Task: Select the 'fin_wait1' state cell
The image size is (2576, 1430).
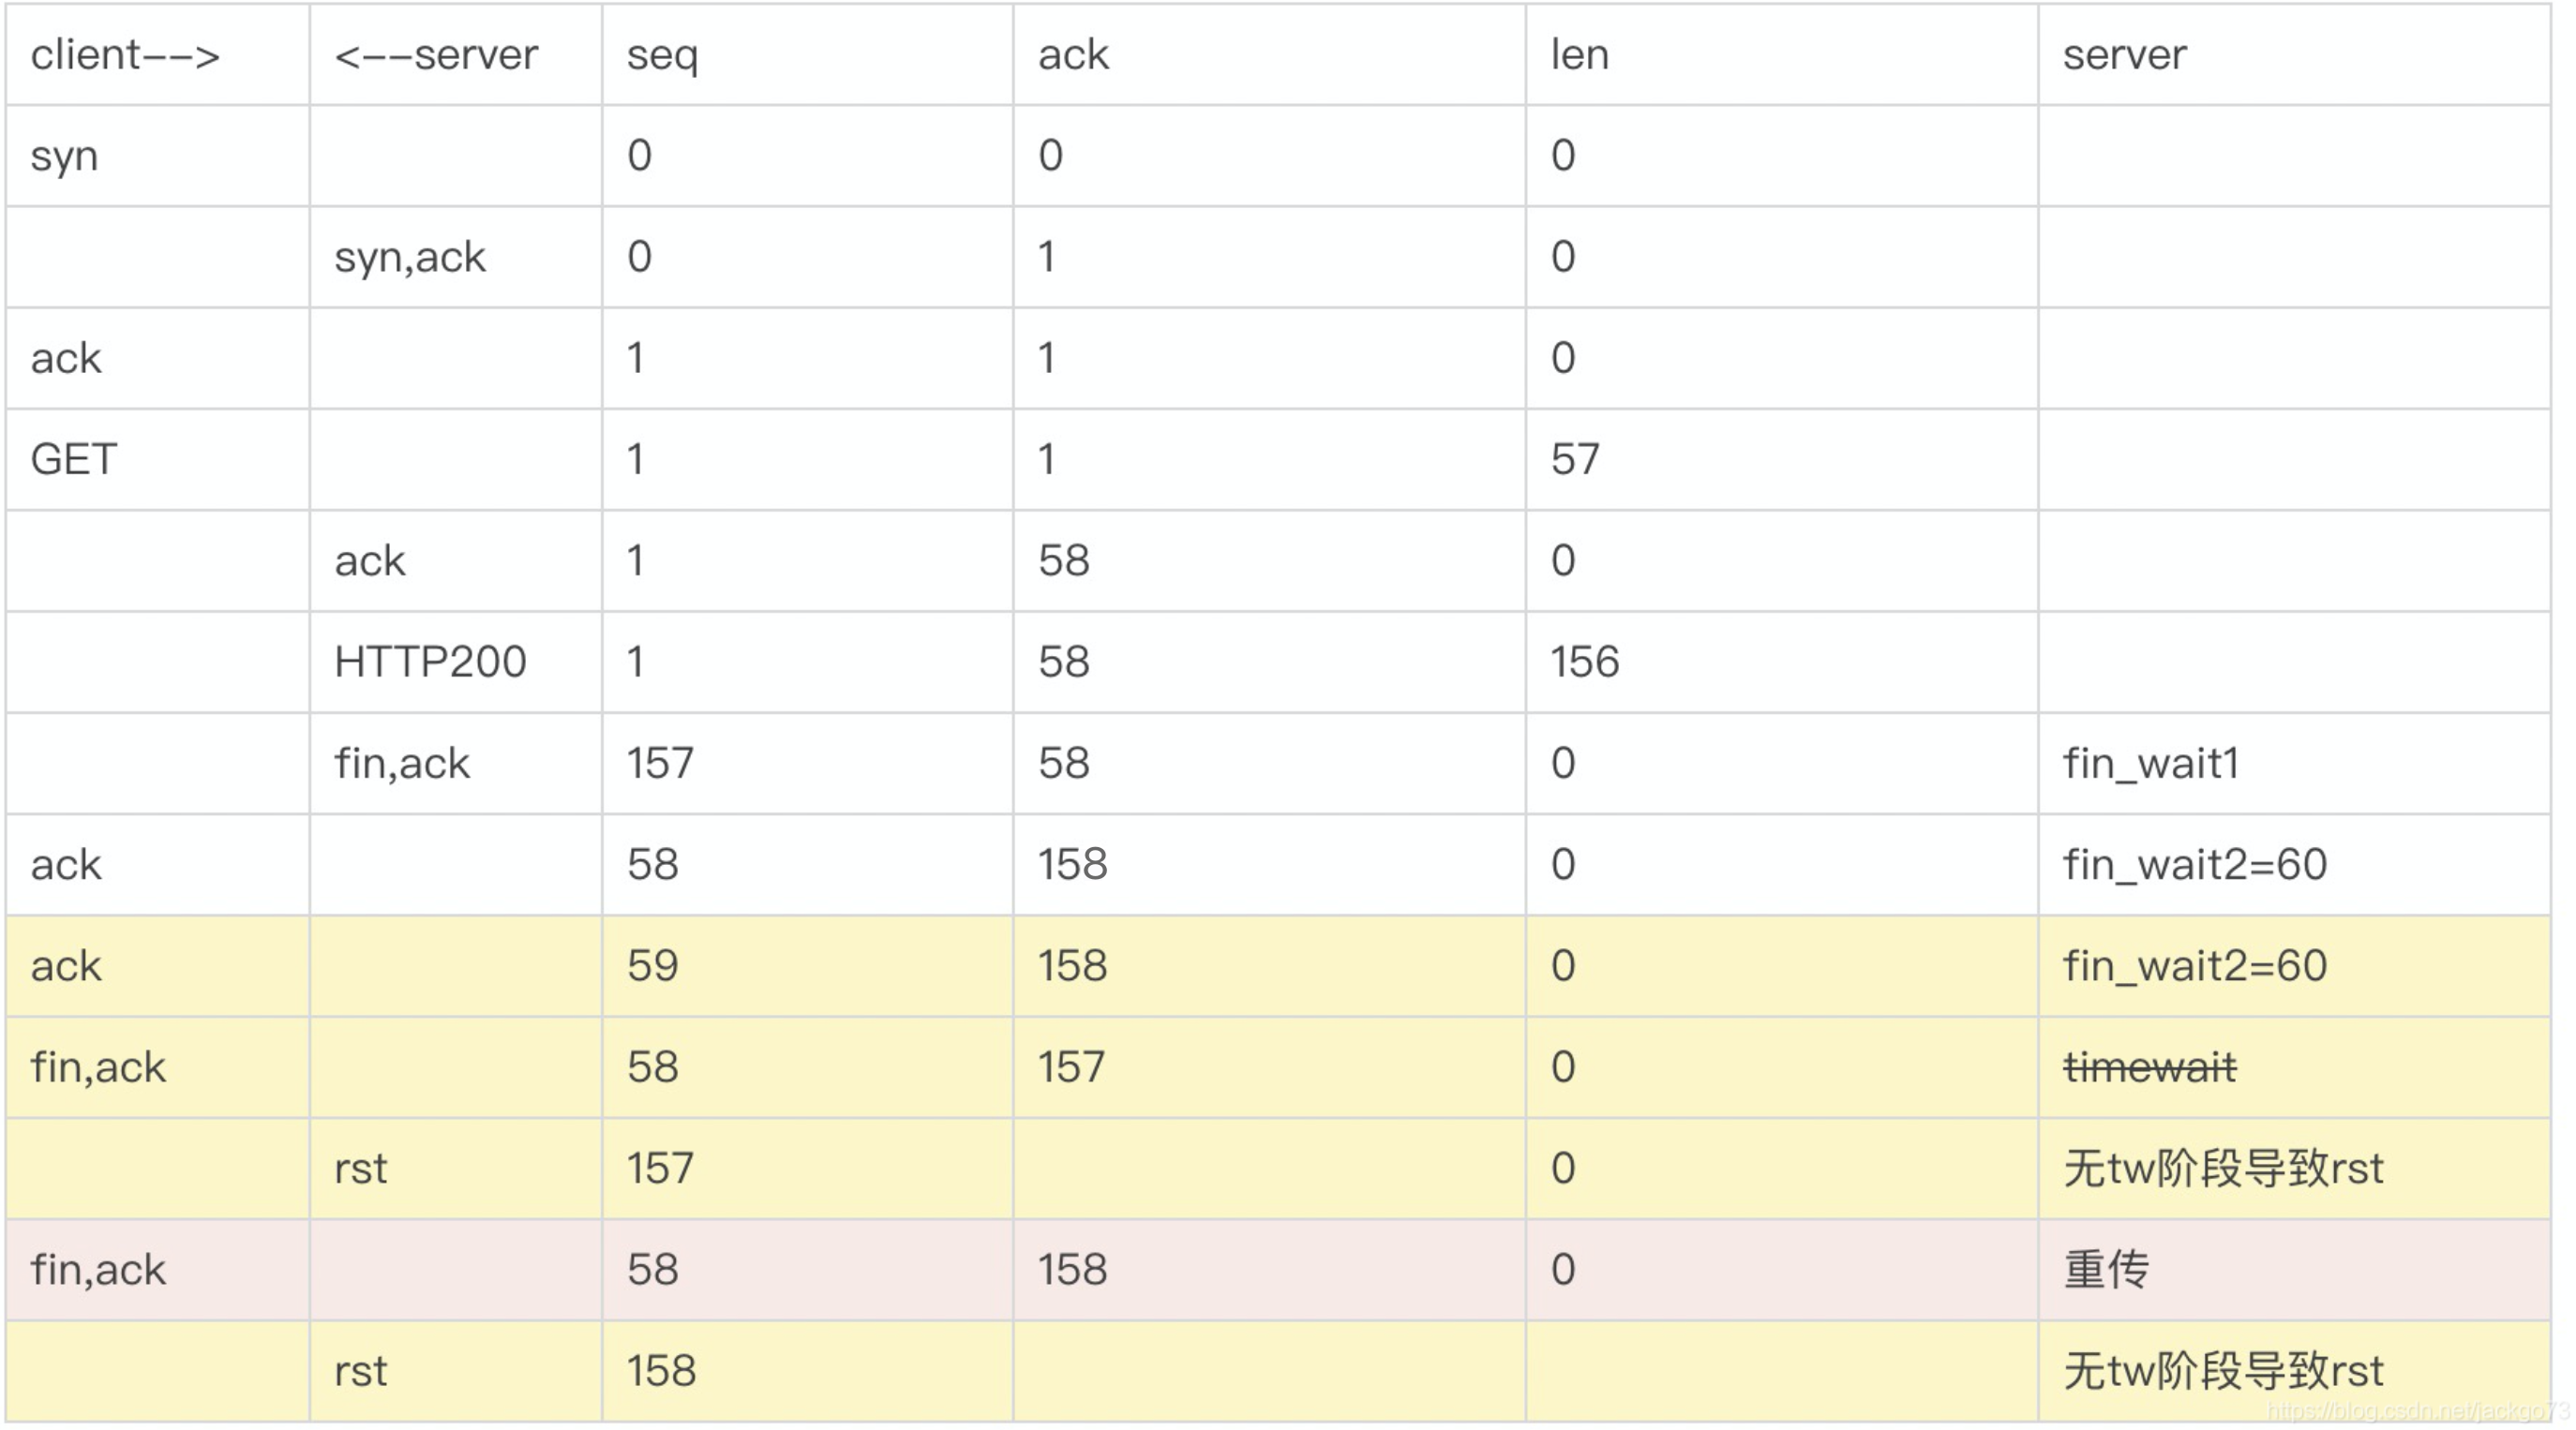Action: point(2150,764)
